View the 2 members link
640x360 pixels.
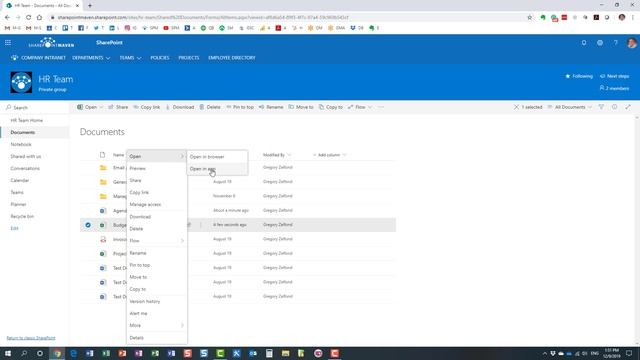614,88
